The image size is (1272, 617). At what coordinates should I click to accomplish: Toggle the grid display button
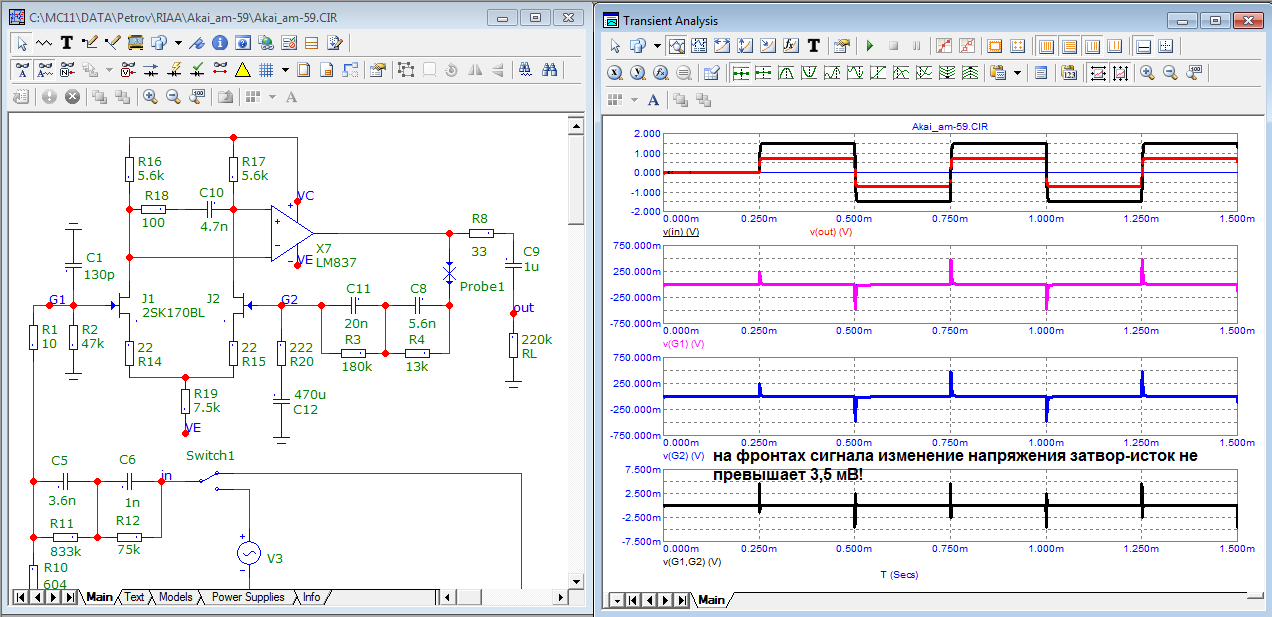tap(266, 70)
